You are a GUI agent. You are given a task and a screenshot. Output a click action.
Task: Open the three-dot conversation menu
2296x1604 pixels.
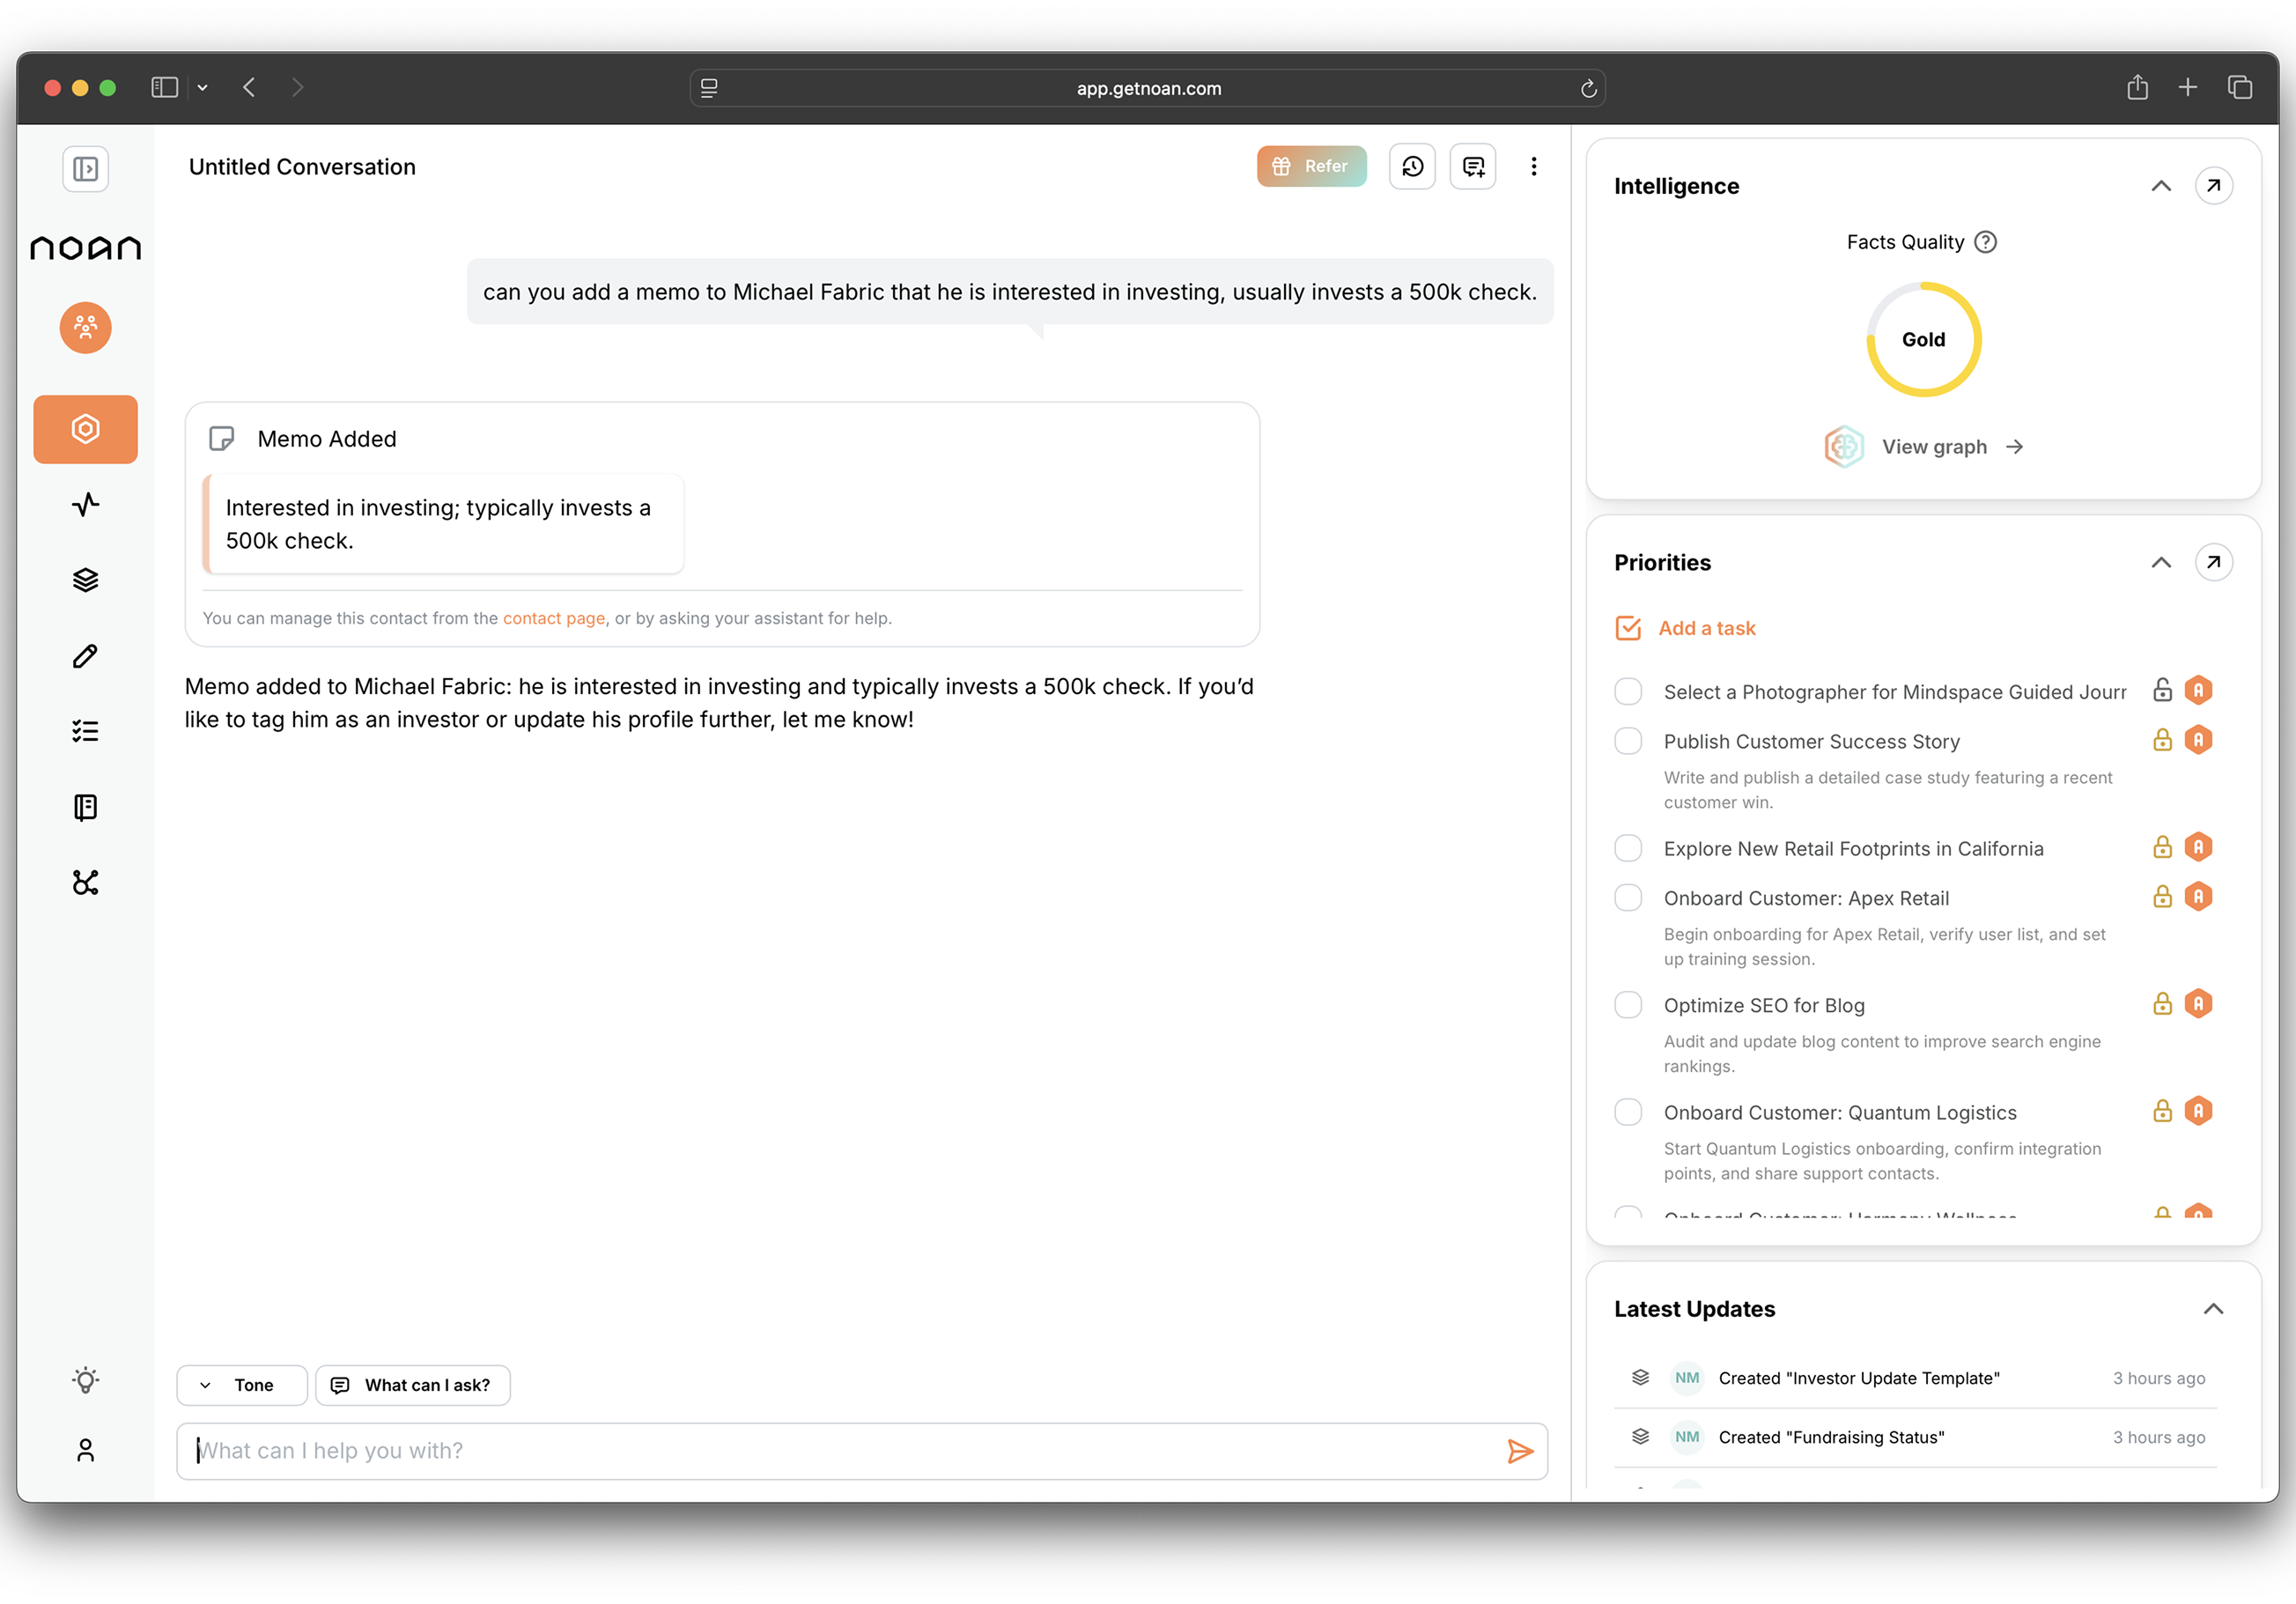coord(1533,166)
